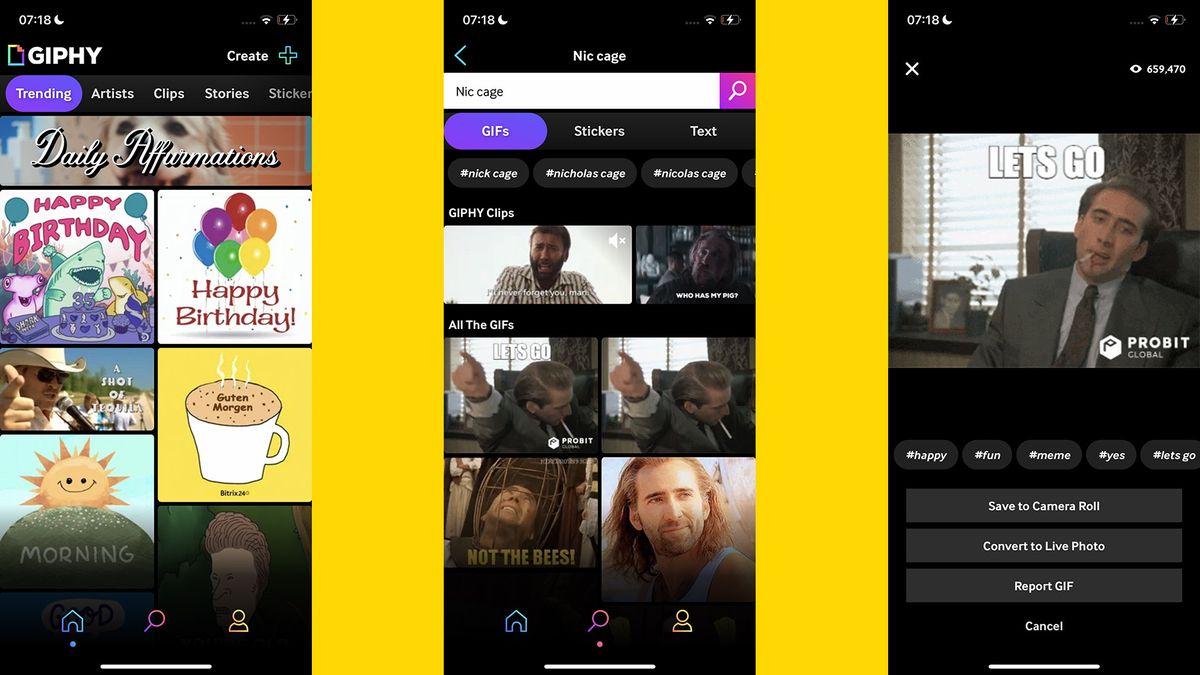Open your profile via the person icon
This screenshot has height=675, width=1200.
(679, 621)
